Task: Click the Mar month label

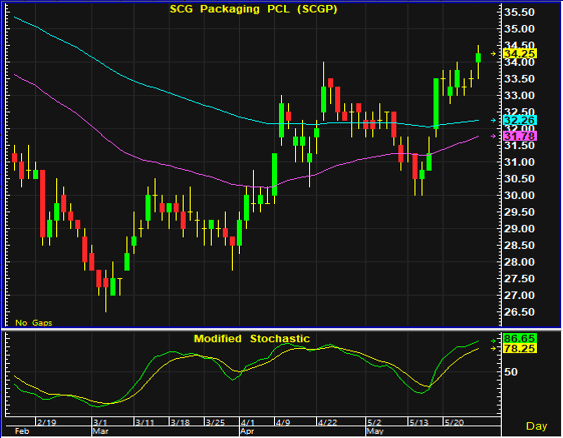Action: coord(100,431)
